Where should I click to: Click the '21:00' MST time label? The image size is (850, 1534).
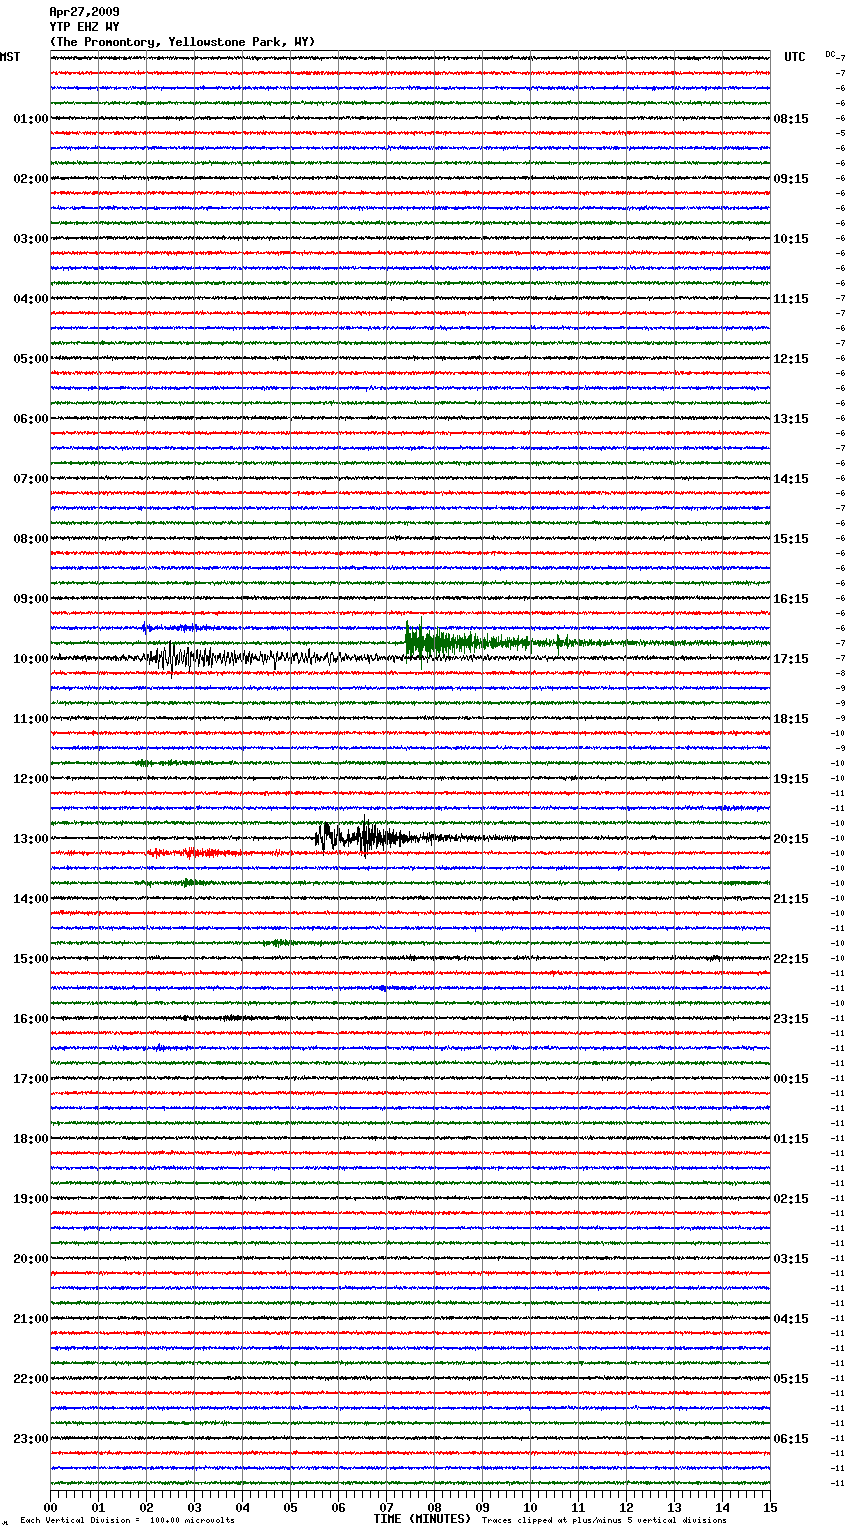coord(31,1319)
